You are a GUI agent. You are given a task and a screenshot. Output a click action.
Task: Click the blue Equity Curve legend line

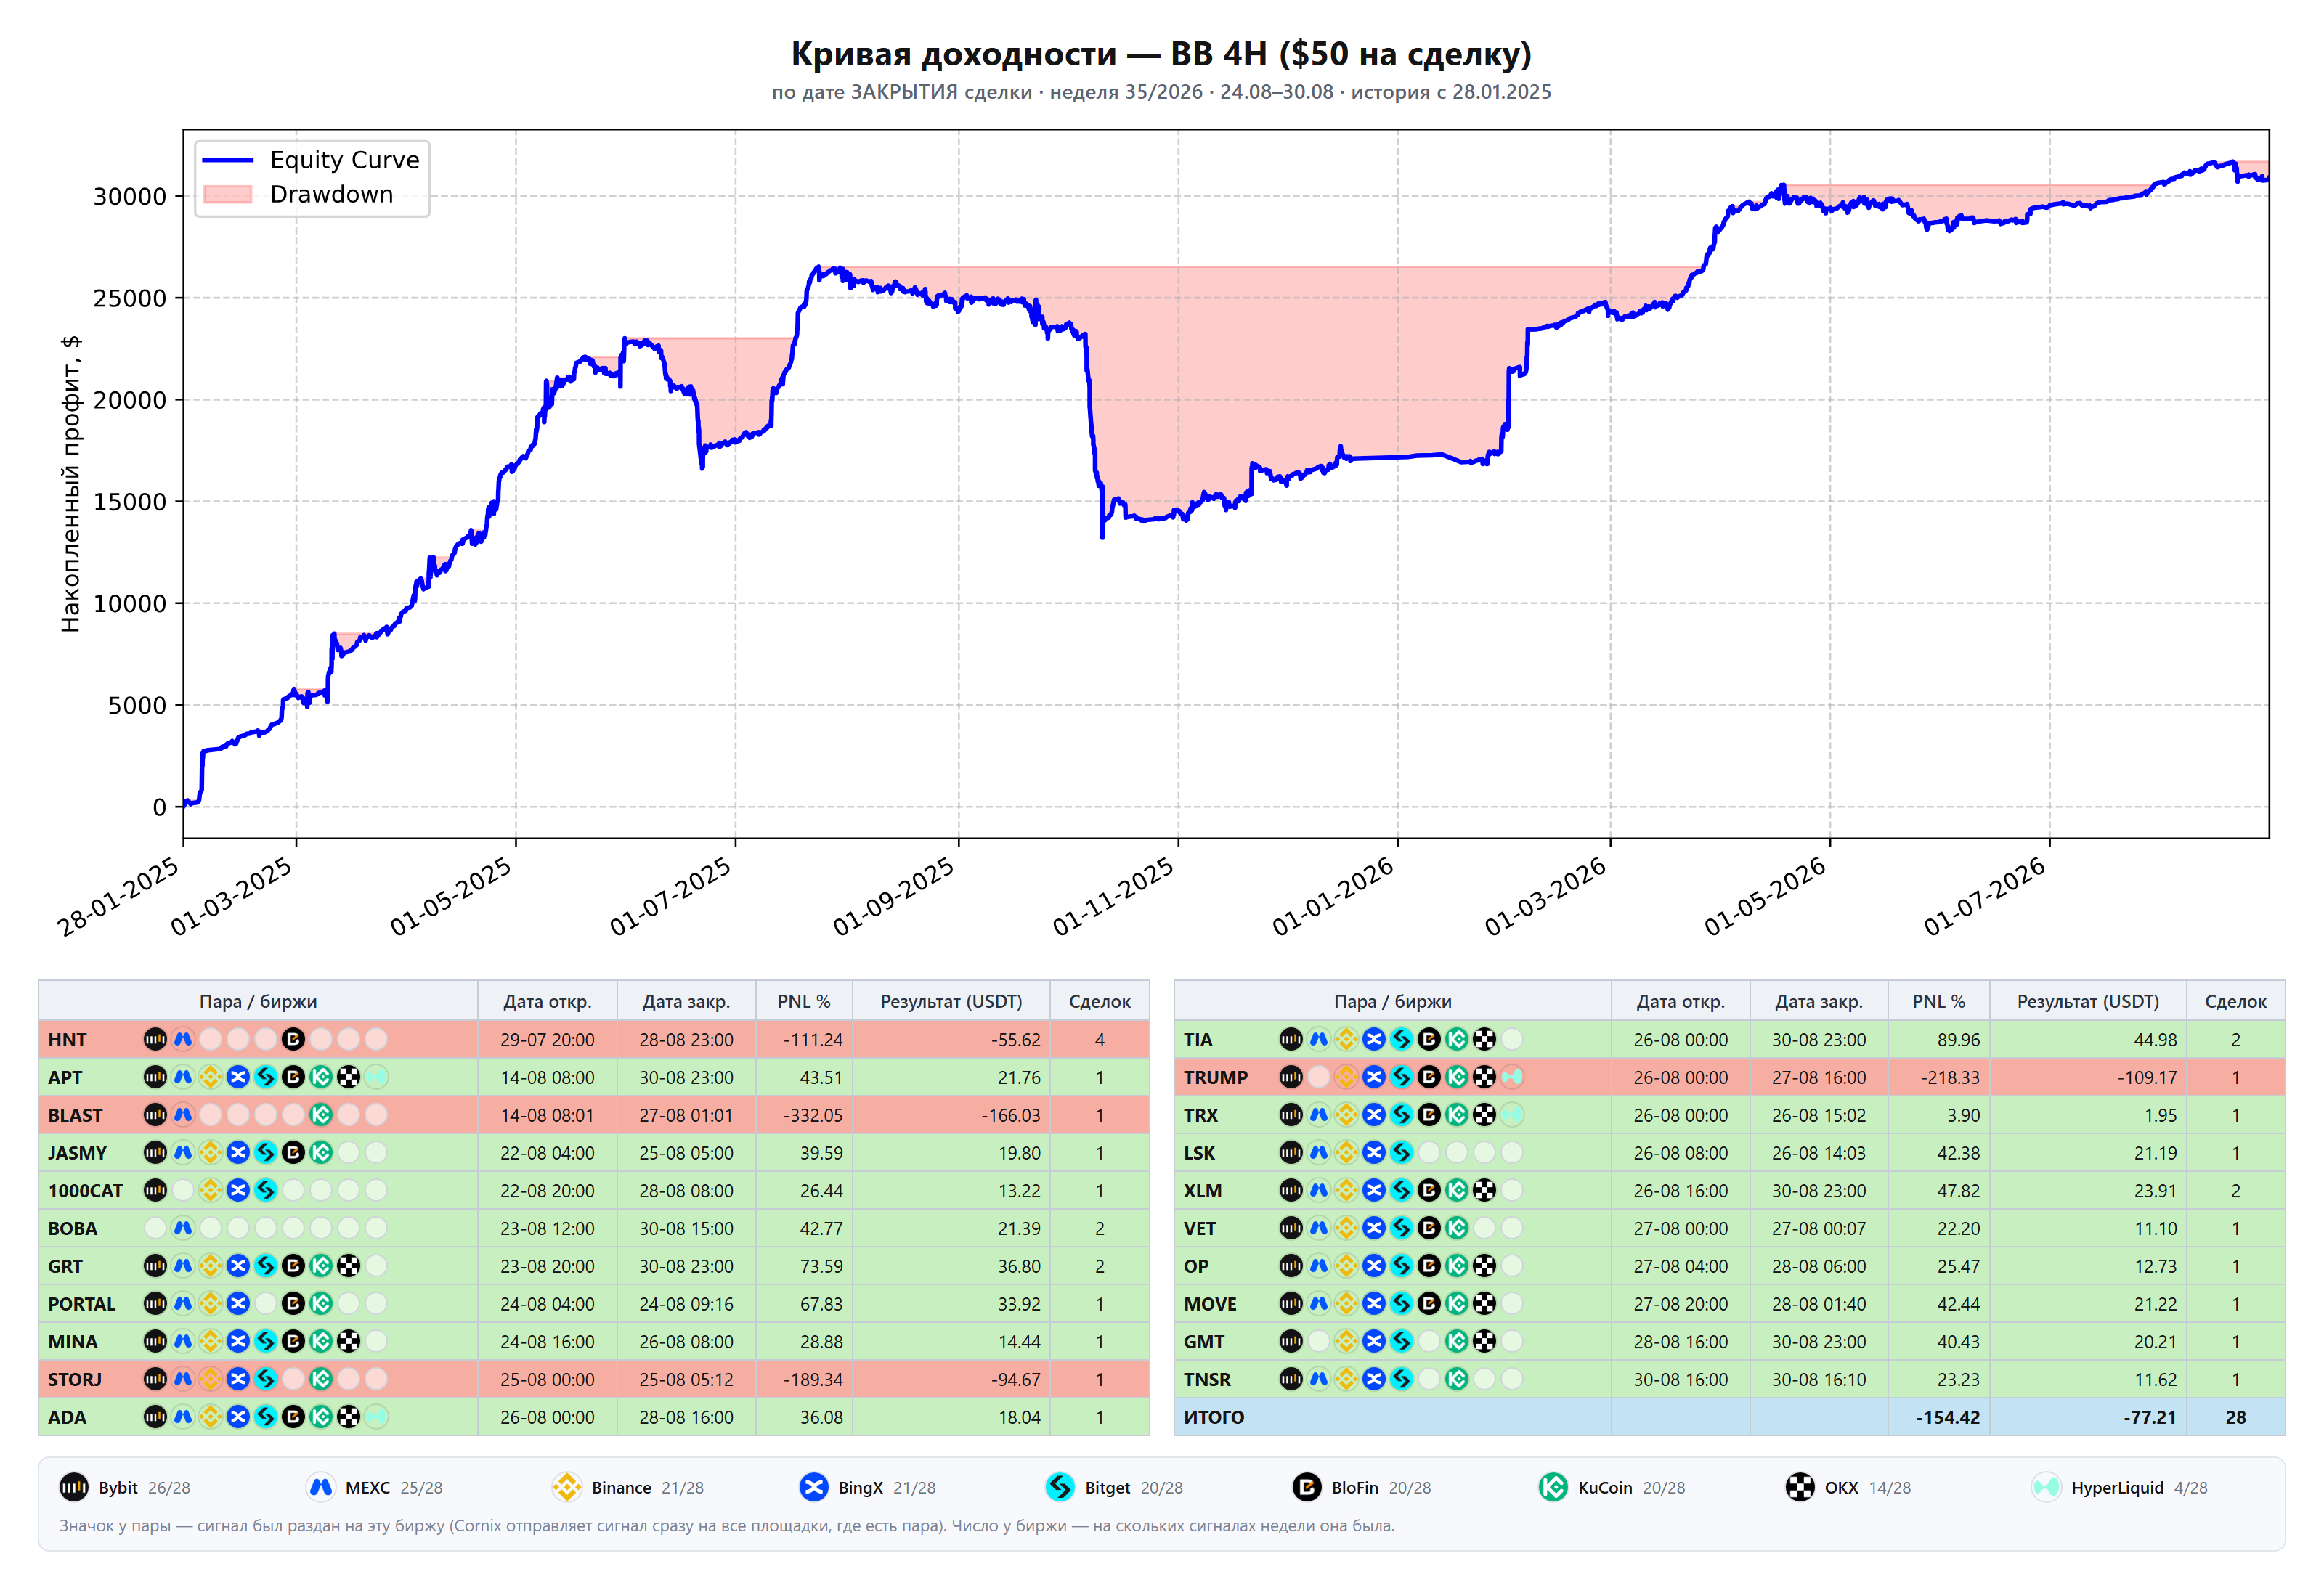pos(227,160)
